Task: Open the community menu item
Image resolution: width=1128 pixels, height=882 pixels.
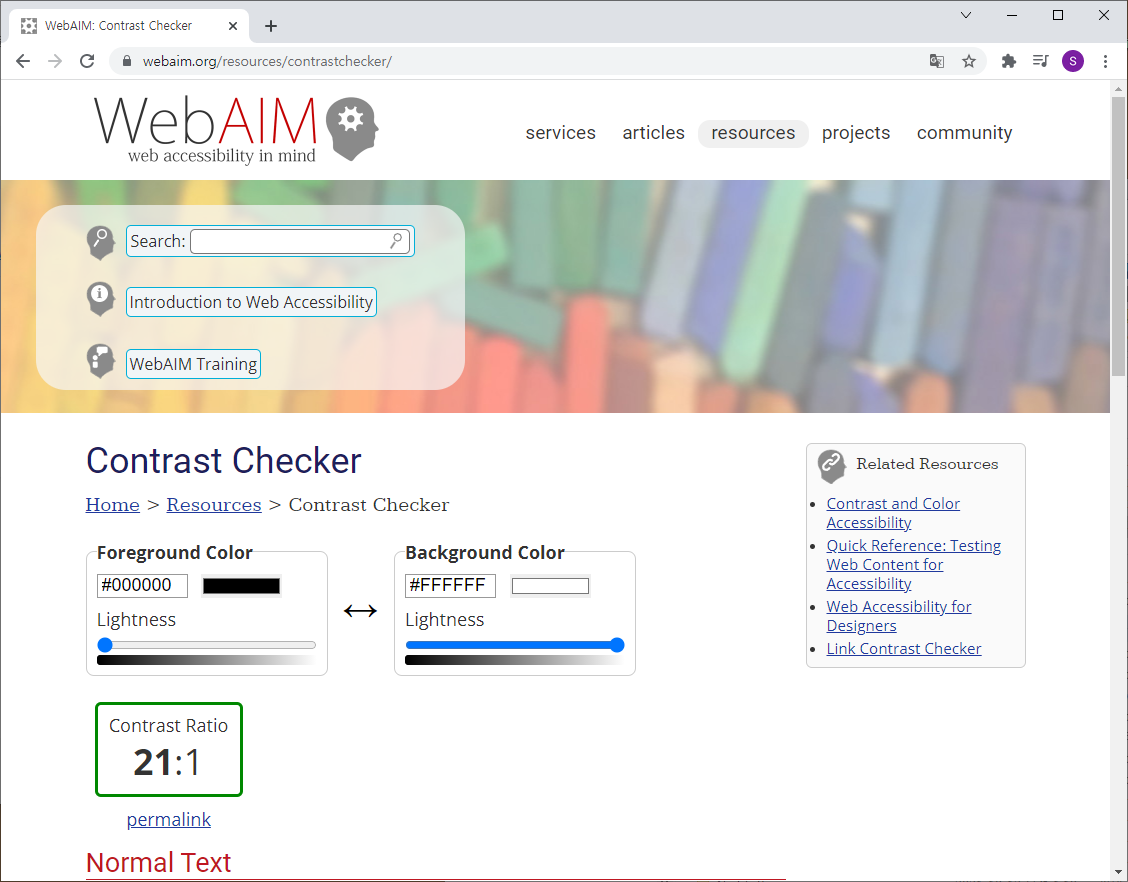Action: [x=965, y=133]
